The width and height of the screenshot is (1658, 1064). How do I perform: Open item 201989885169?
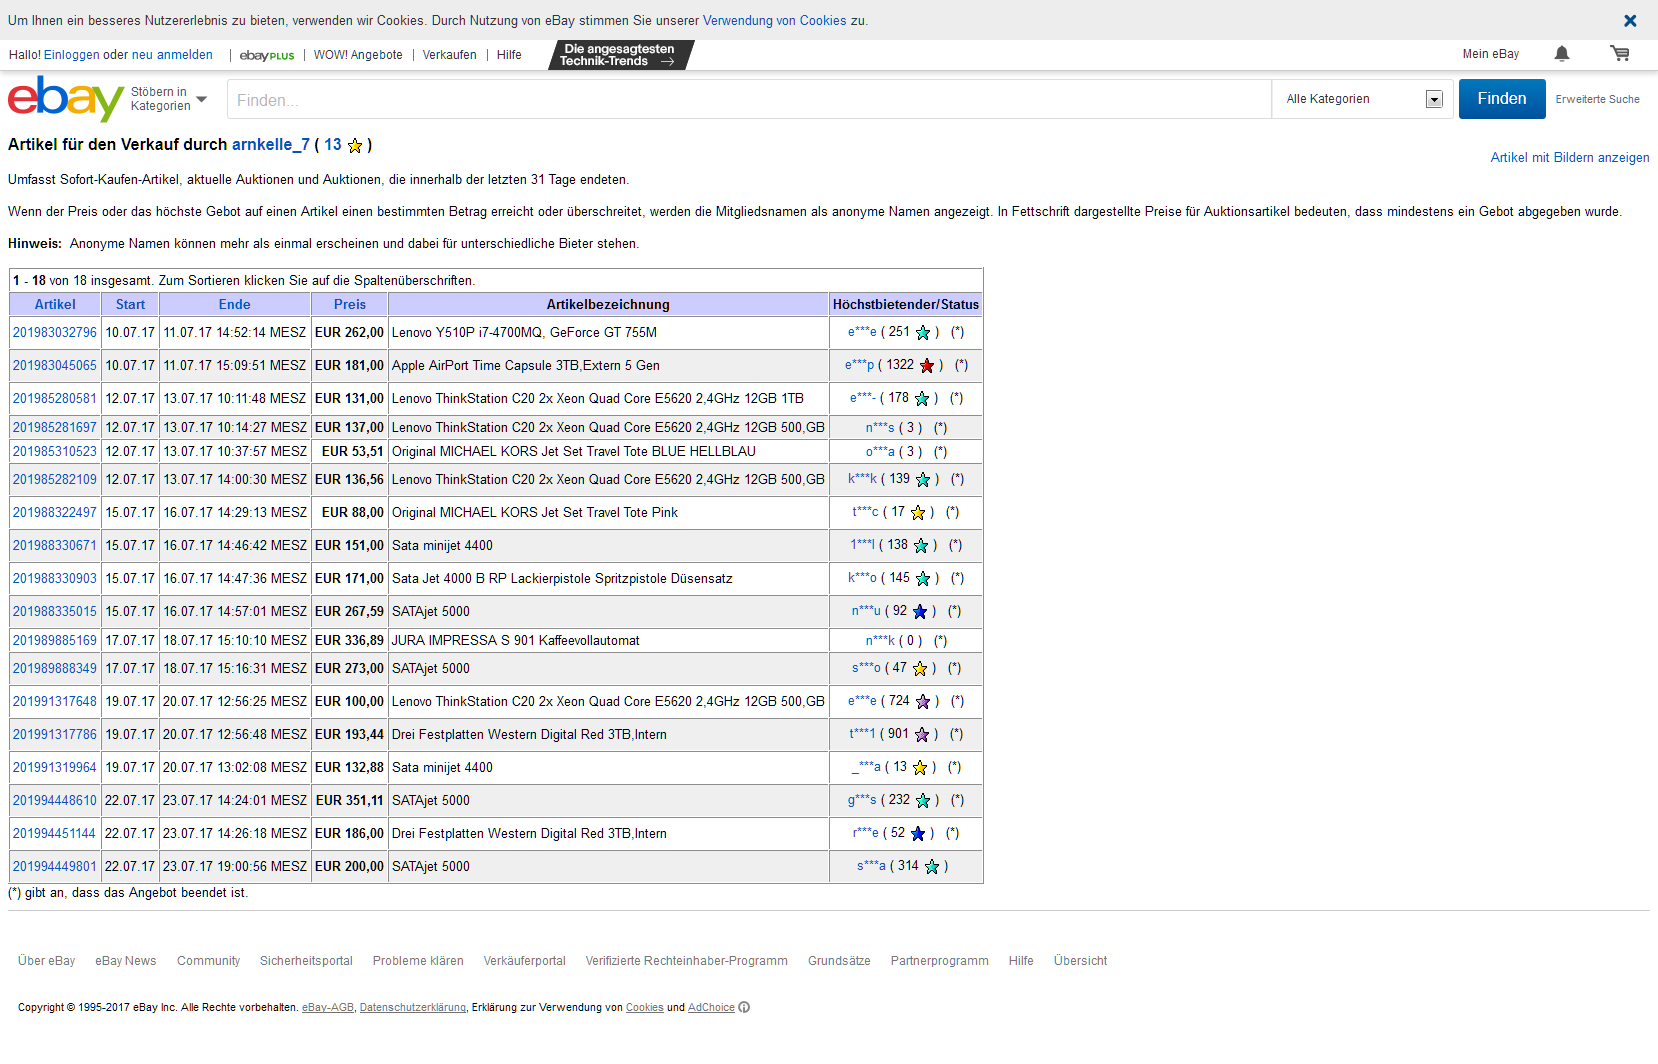[x=55, y=640]
